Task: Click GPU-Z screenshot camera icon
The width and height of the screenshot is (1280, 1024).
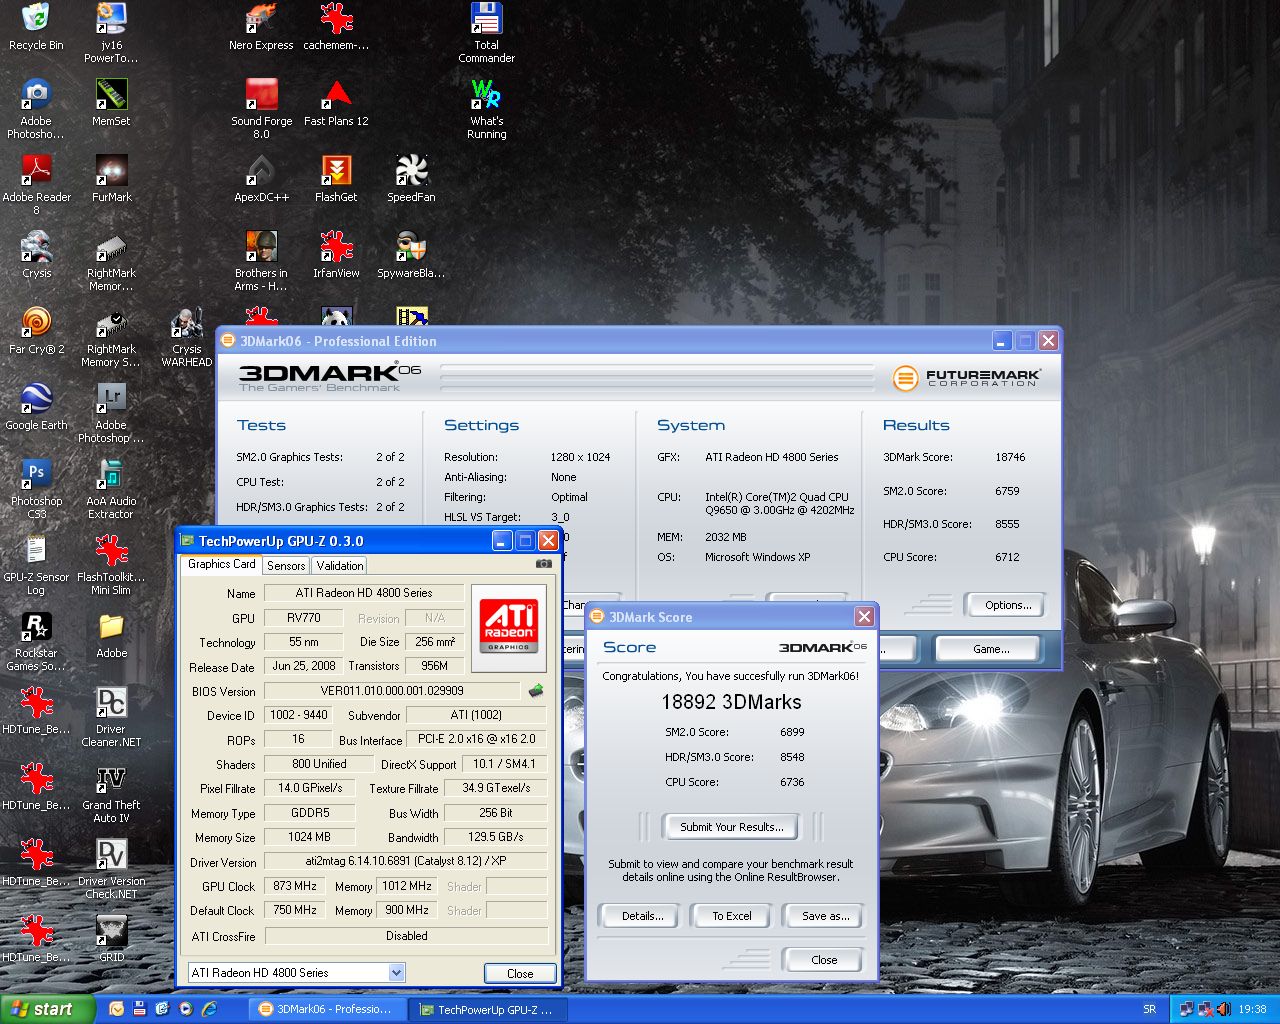Action: (543, 564)
